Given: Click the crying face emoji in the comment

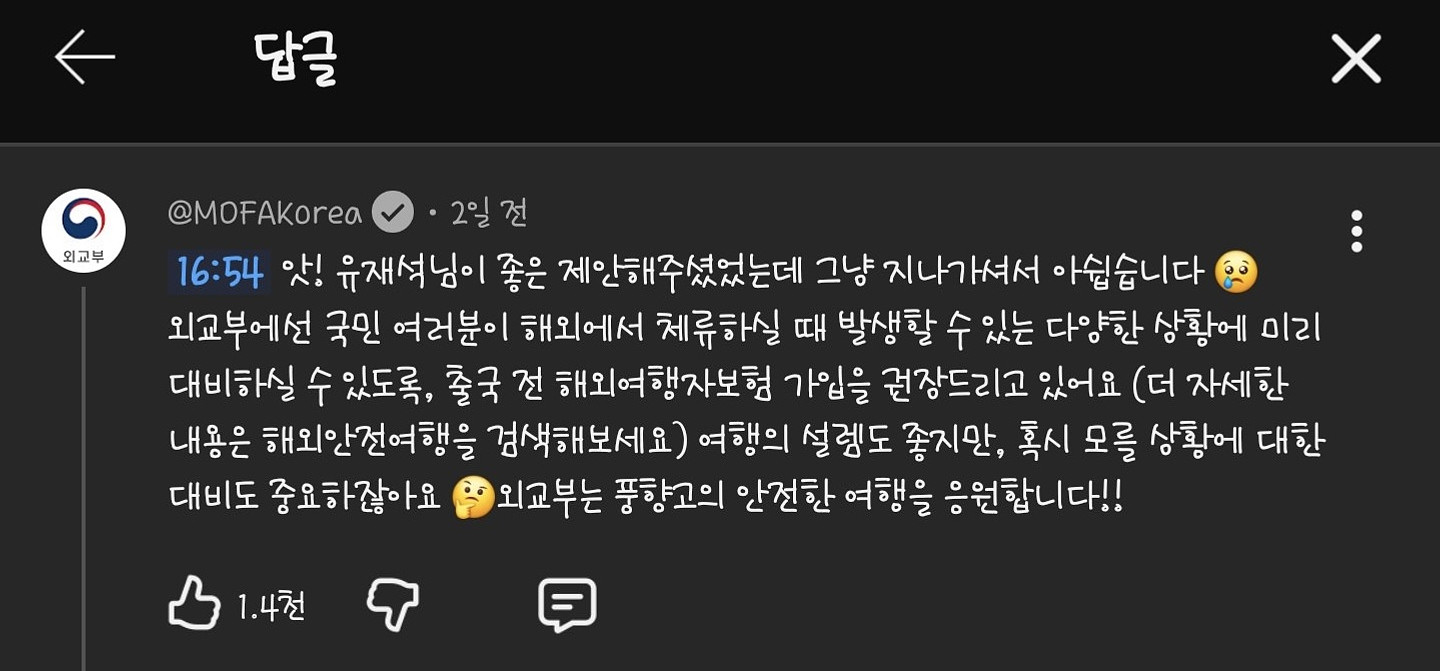Looking at the screenshot, I should [1236, 272].
